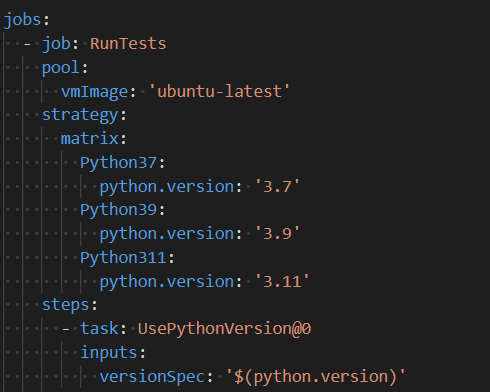Click the 'vmImage' key
The height and width of the screenshot is (392, 490).
[94, 92]
